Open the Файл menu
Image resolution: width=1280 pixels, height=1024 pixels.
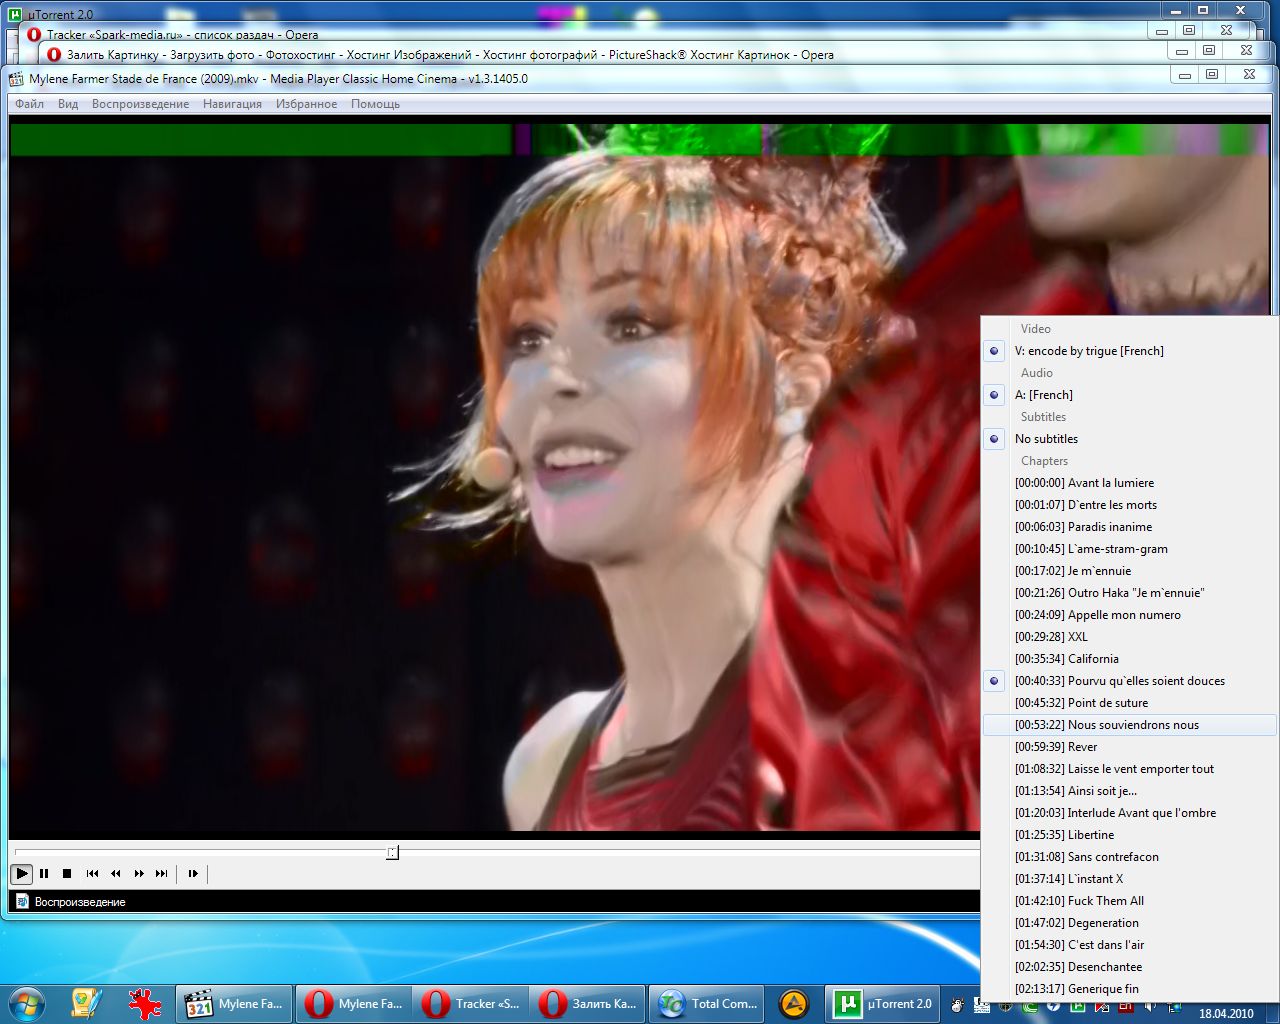click(29, 104)
